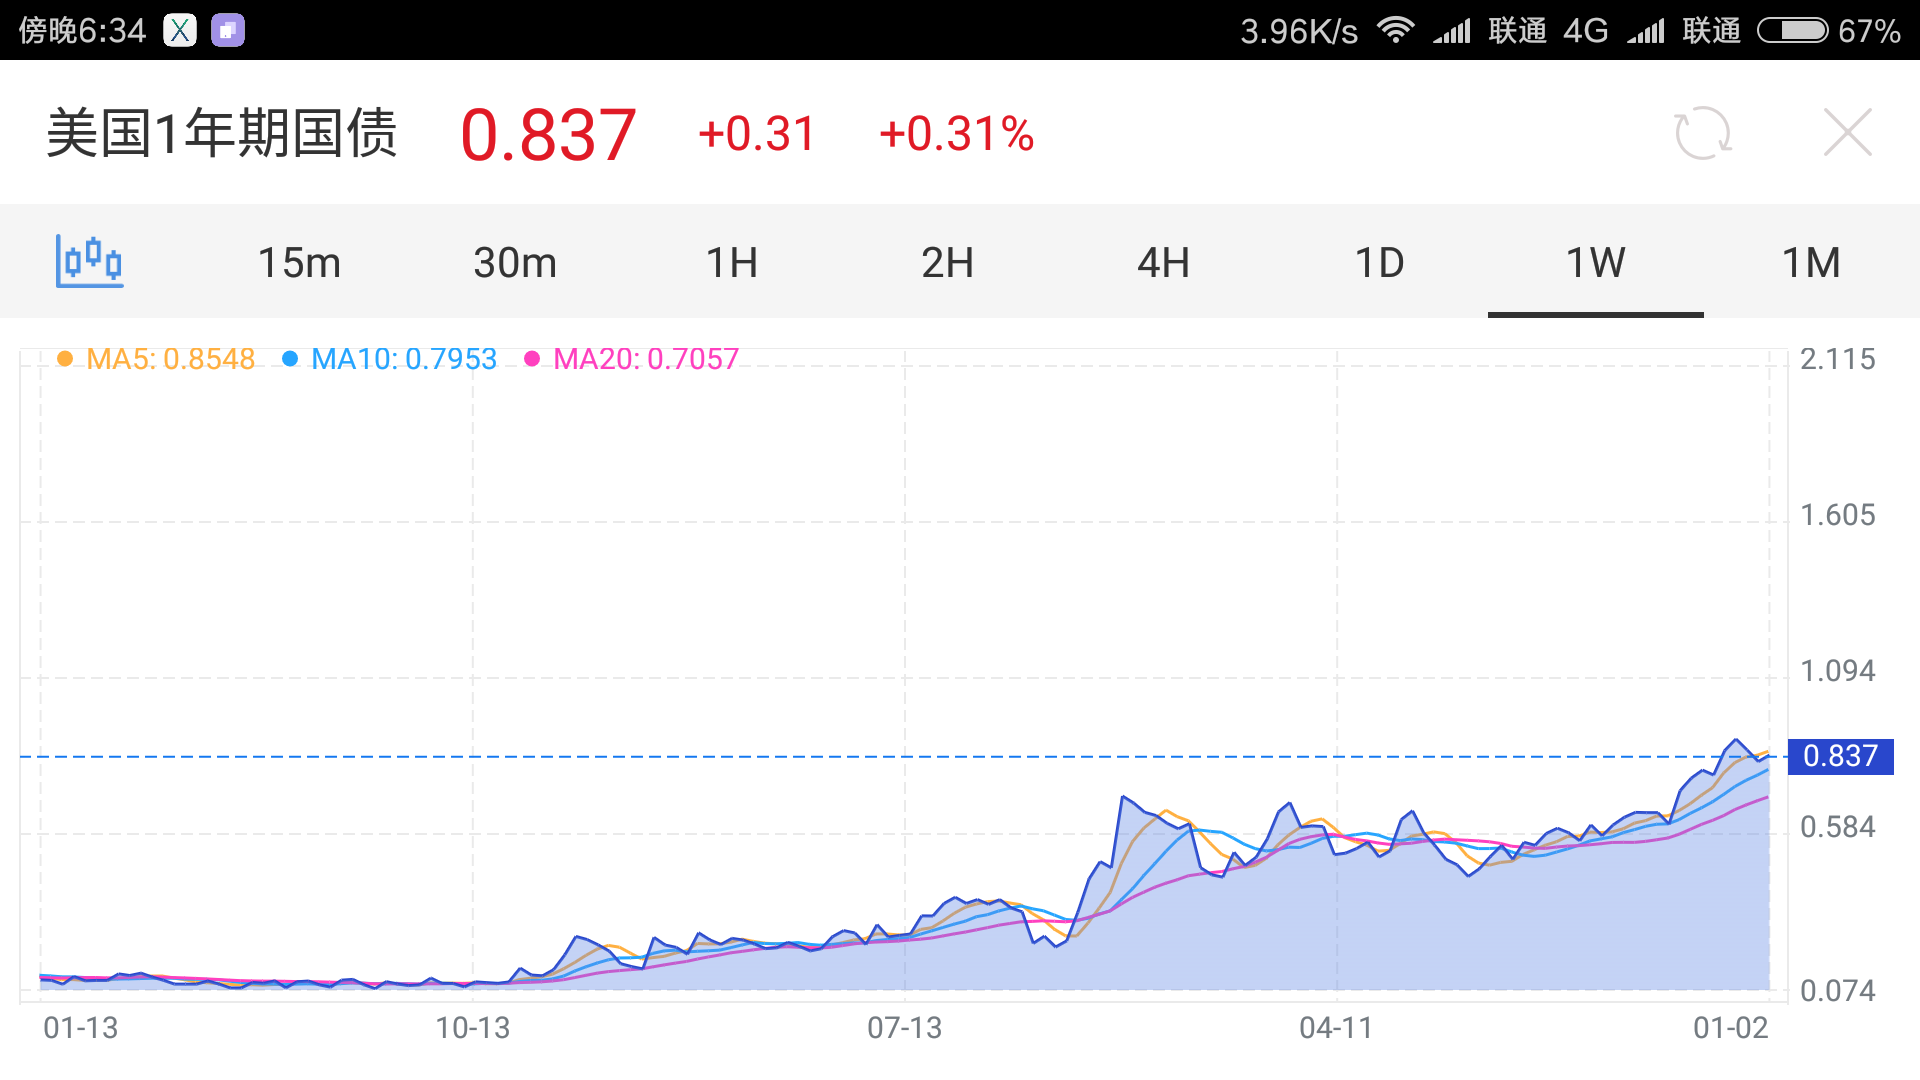1920x1080 pixels.
Task: Open the candlestick chart type icon
Action: point(90,262)
